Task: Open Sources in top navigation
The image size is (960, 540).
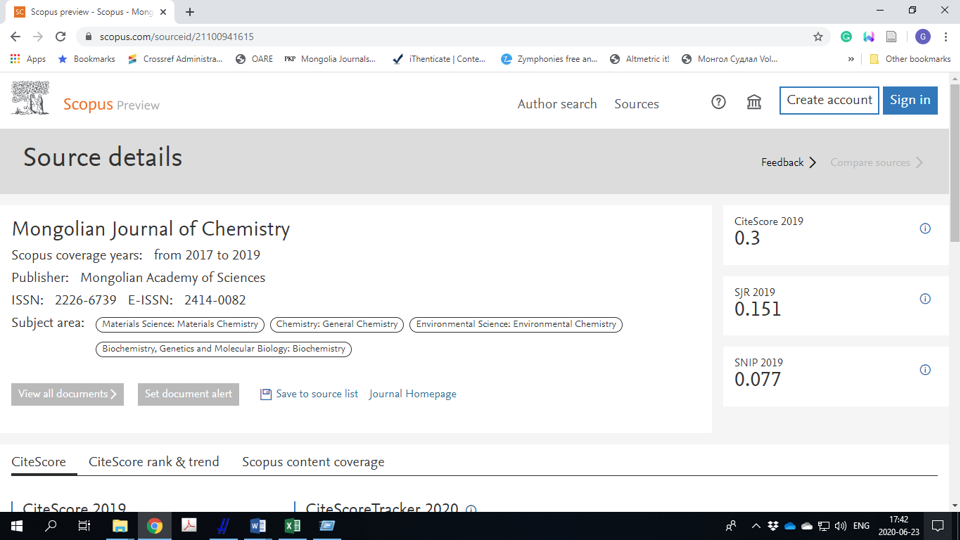Action: click(636, 104)
